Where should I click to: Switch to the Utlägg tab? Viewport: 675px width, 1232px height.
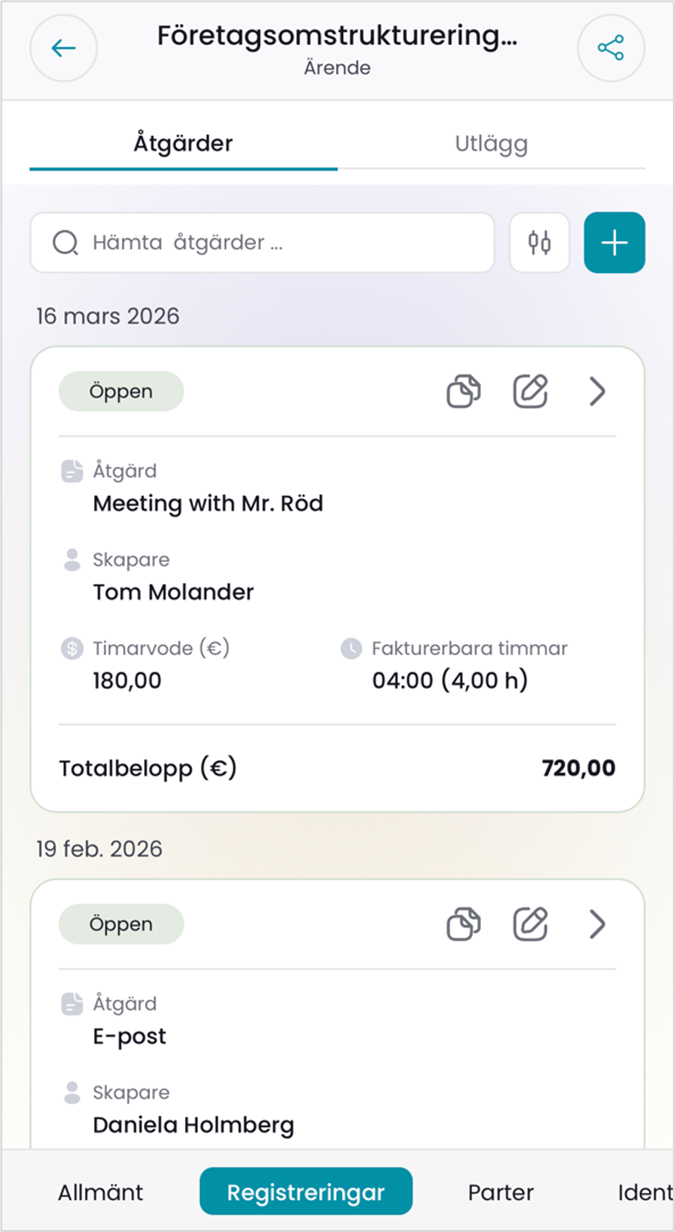[x=491, y=143]
